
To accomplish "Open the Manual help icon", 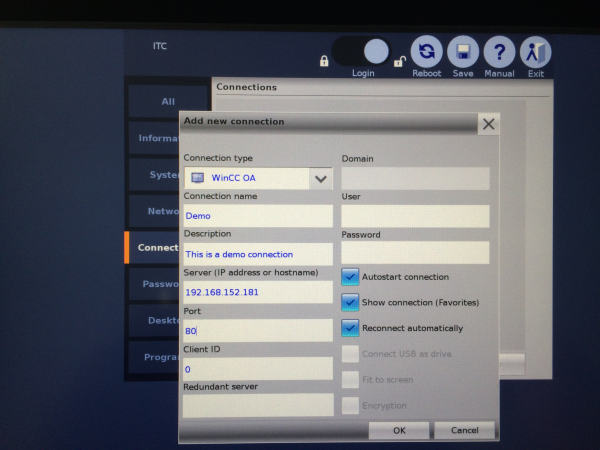I will click(x=499, y=52).
